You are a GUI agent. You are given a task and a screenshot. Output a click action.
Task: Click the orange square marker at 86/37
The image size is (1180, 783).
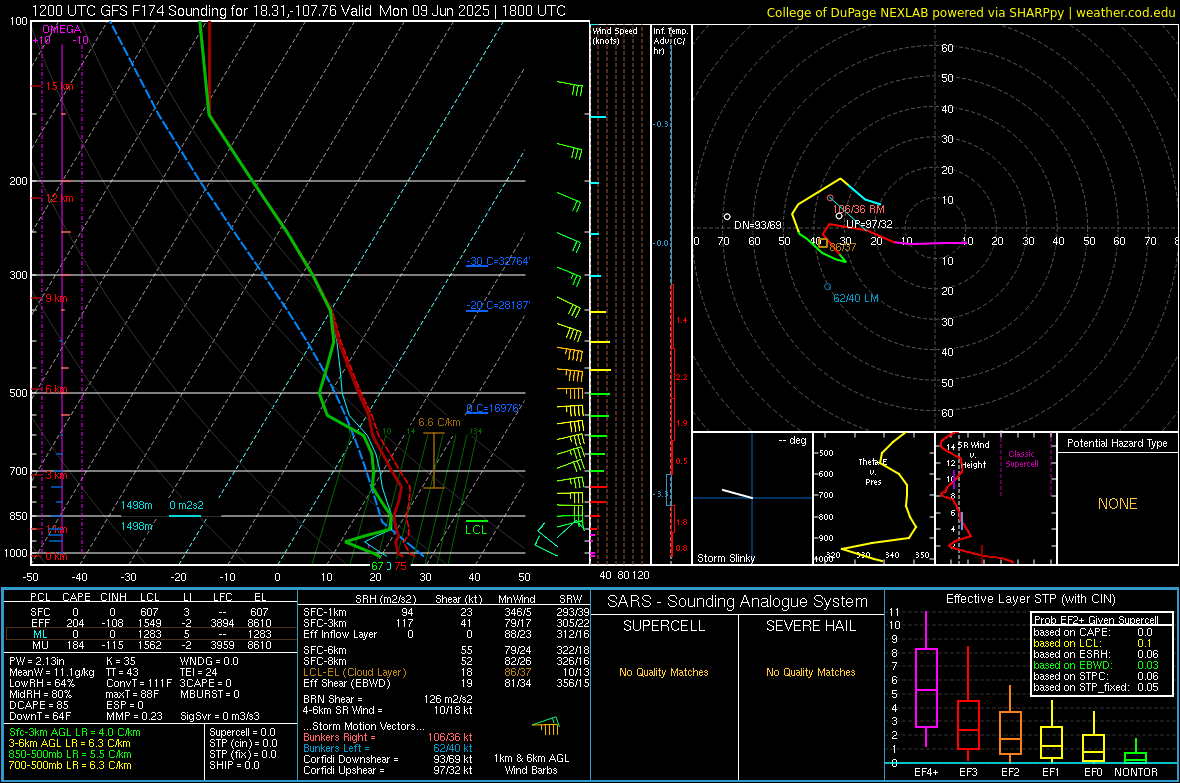[823, 243]
